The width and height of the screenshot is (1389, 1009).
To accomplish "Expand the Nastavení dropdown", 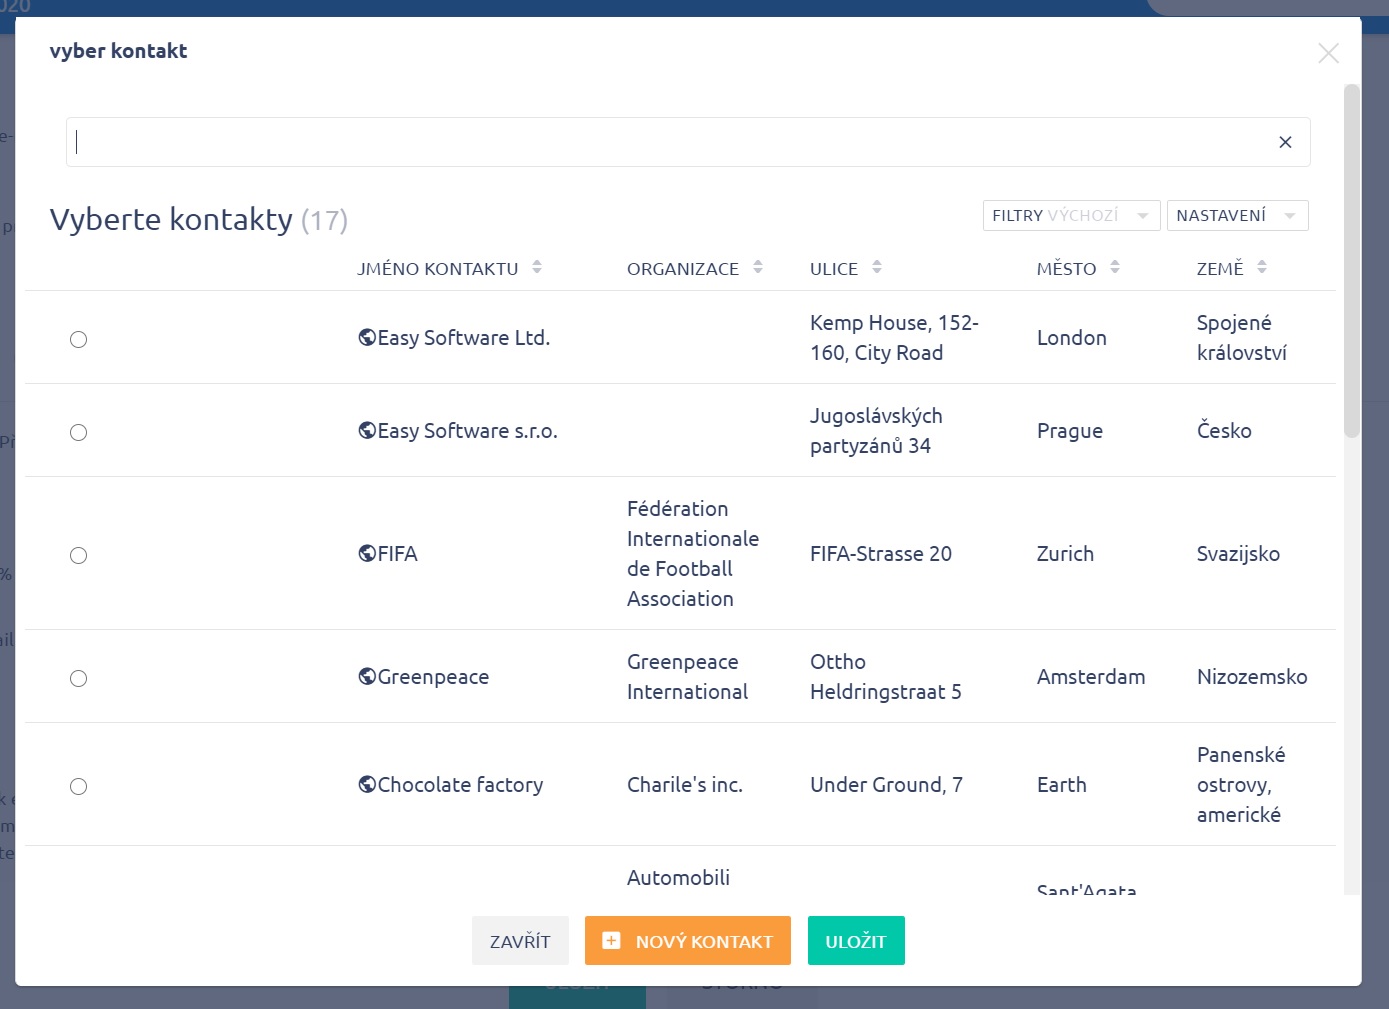I will (1236, 216).
